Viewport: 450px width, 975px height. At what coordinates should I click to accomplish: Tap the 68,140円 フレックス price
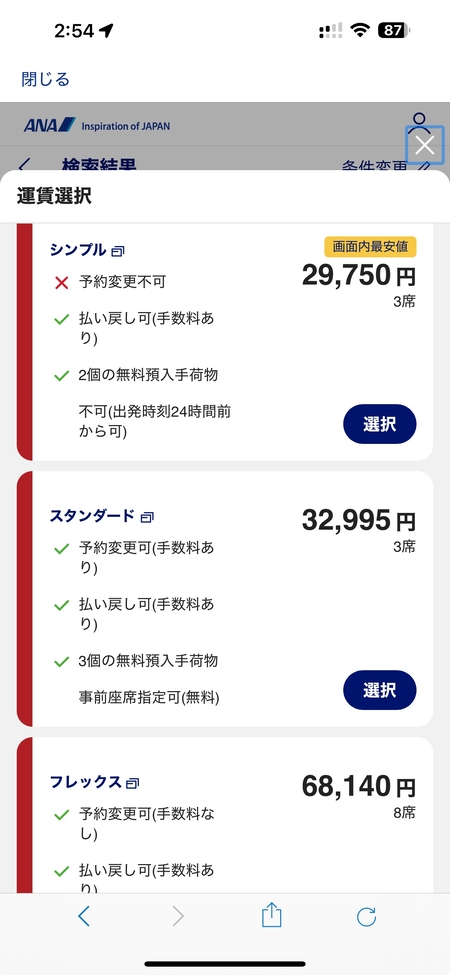point(359,787)
